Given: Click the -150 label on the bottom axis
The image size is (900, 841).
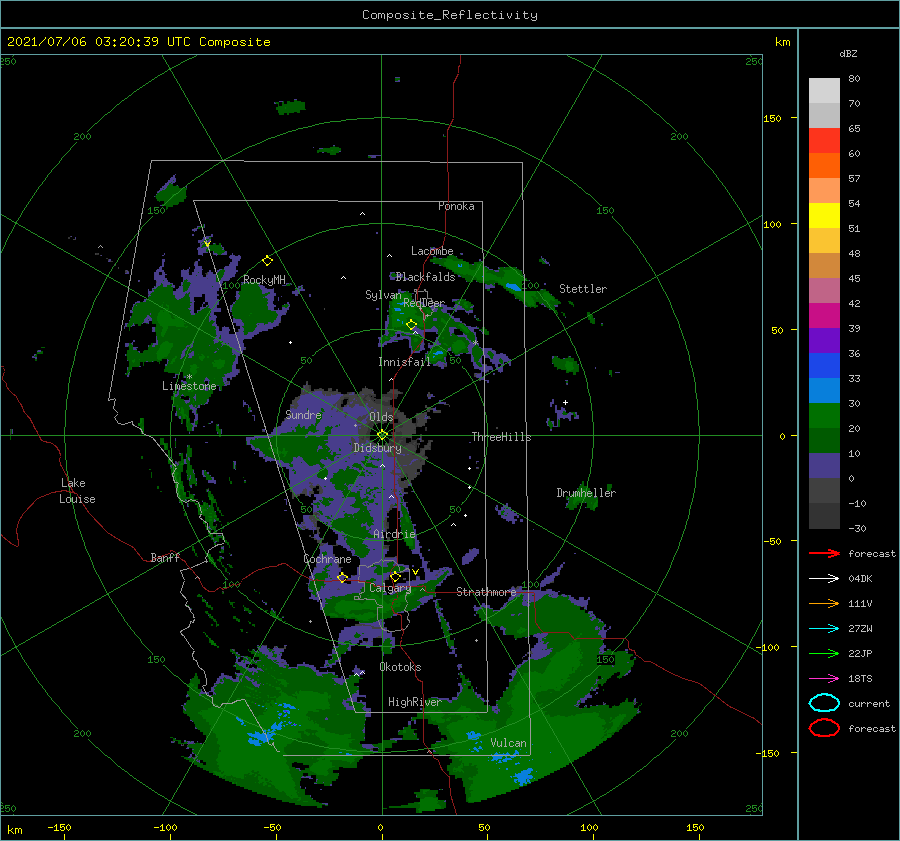Looking at the screenshot, I should point(59,827).
